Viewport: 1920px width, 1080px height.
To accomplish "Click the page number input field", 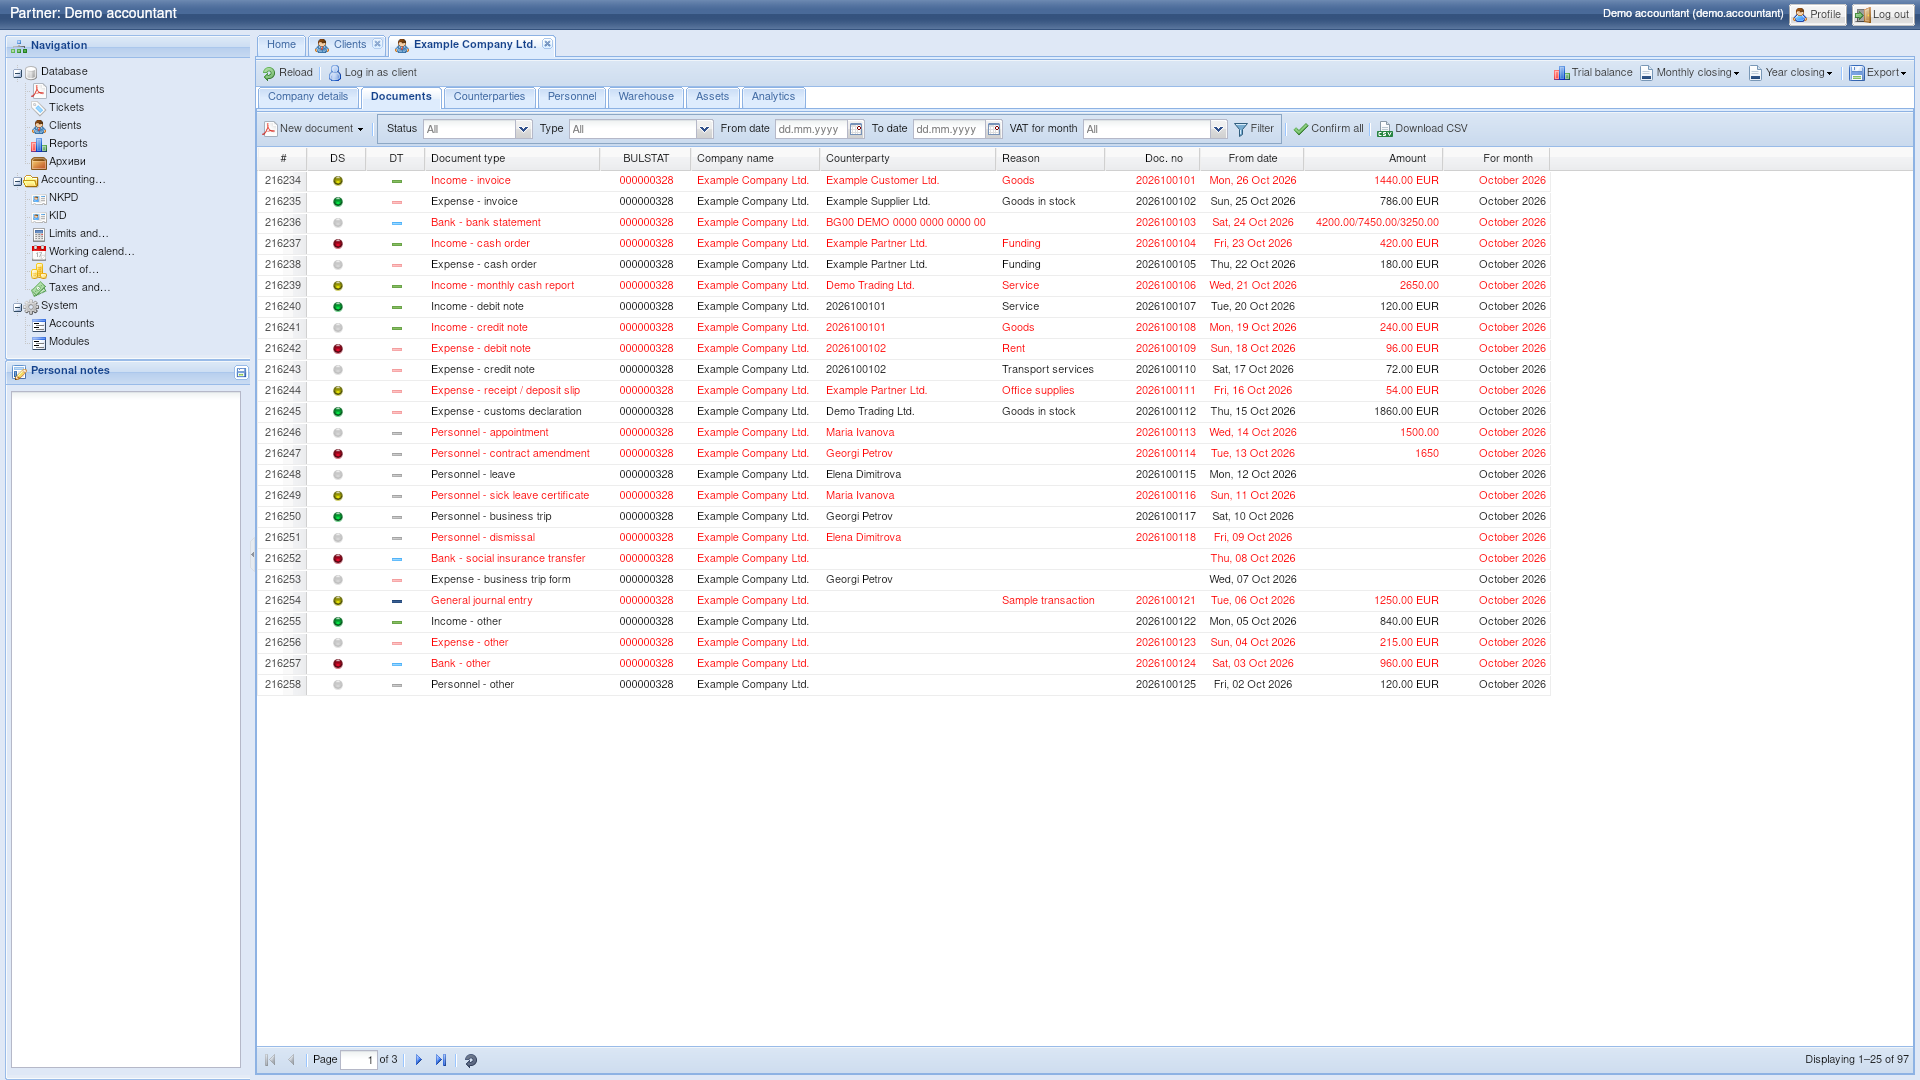I will point(359,1060).
